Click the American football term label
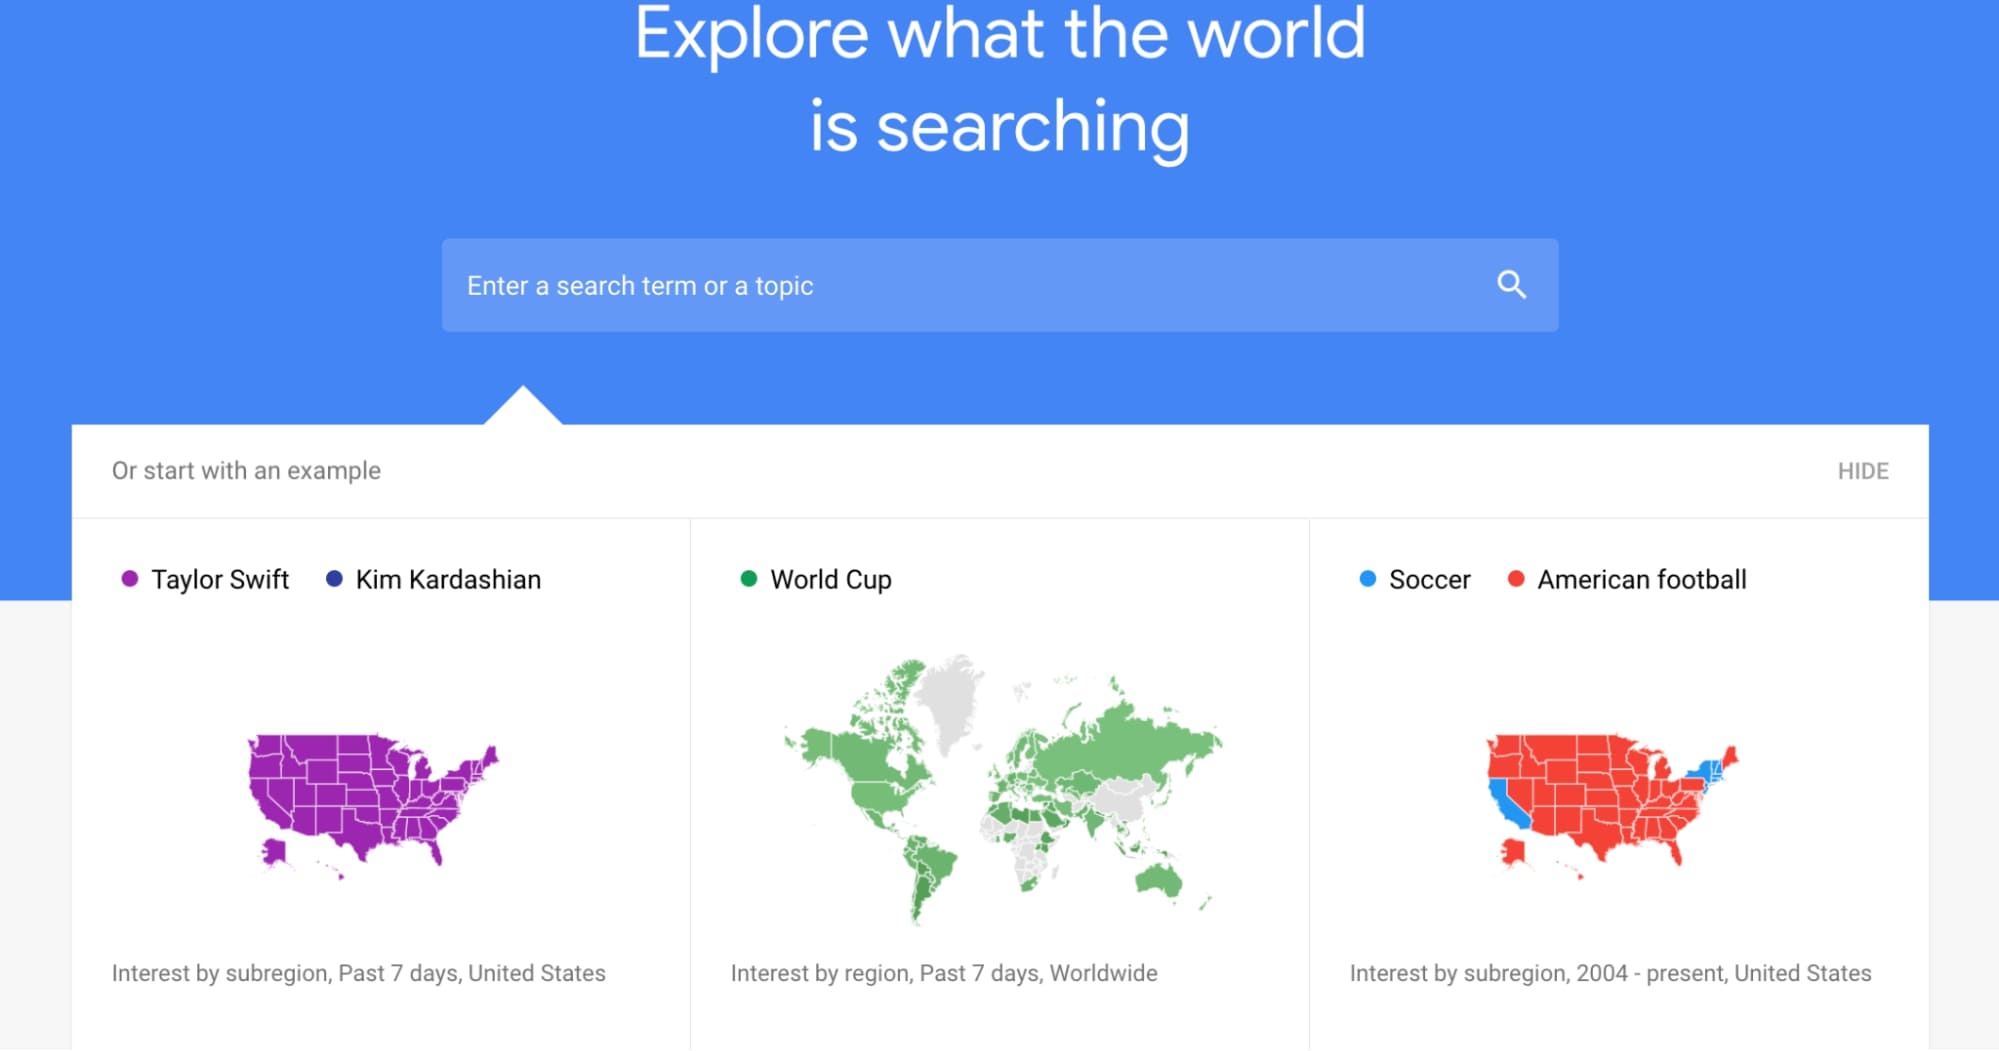 click(x=1642, y=579)
